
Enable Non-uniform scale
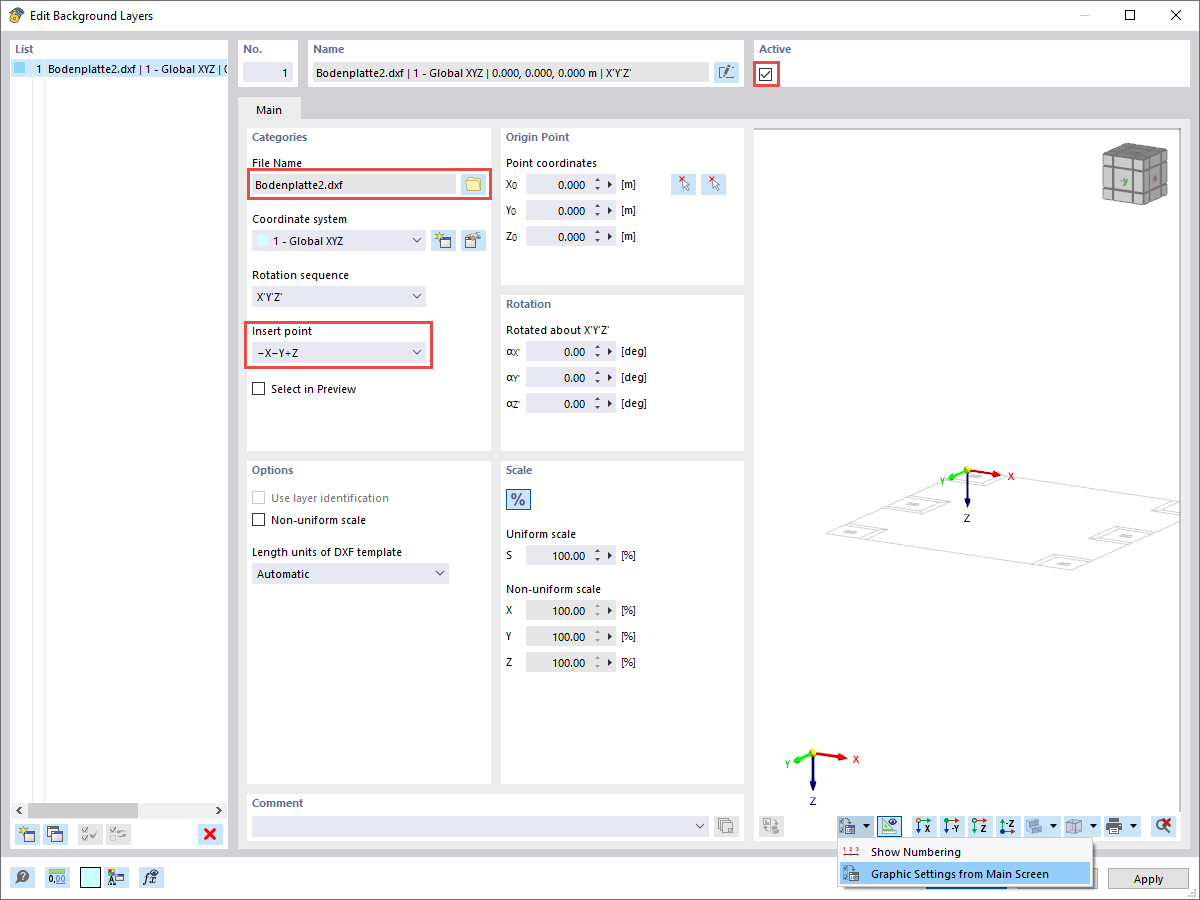(x=258, y=520)
